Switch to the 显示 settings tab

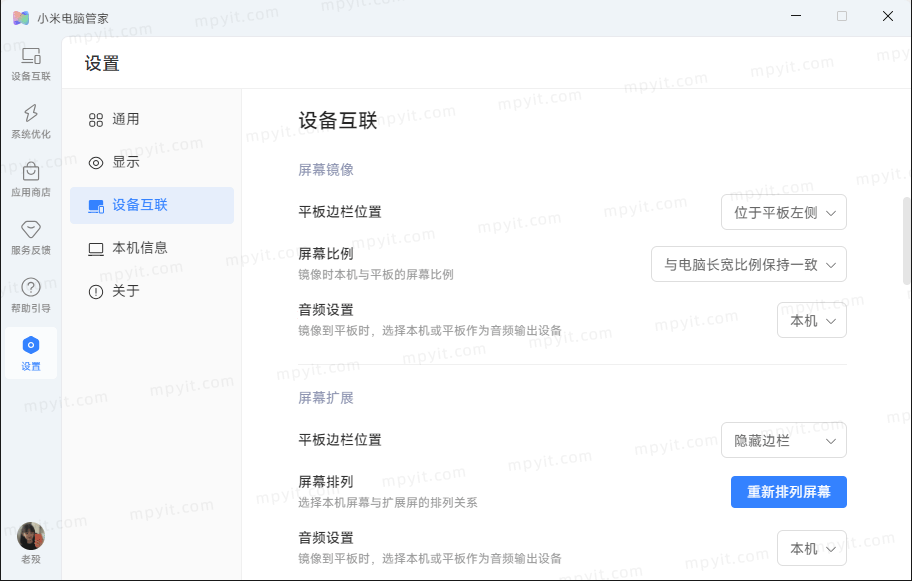(x=152, y=162)
